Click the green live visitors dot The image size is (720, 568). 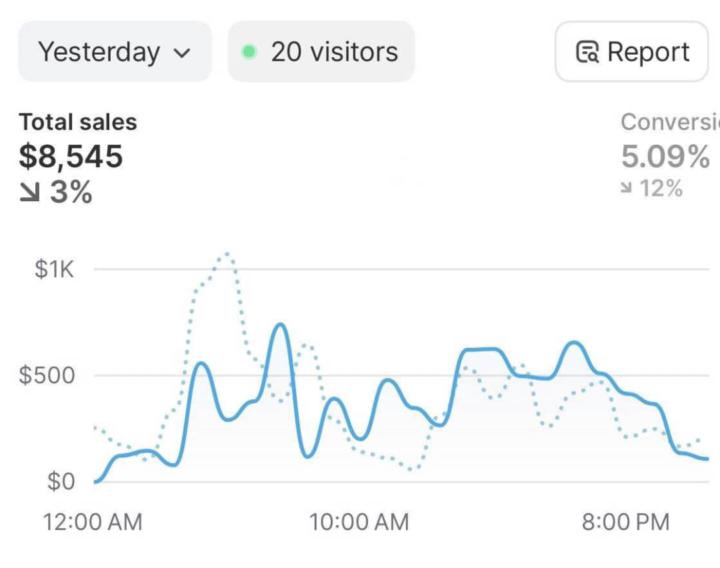[249, 51]
